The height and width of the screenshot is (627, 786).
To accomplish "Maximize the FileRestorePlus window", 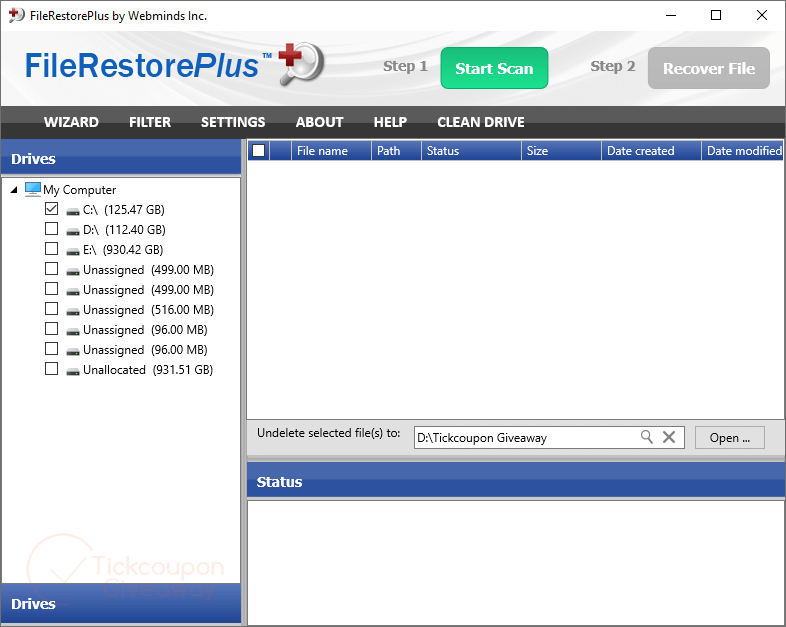I will 716,16.
